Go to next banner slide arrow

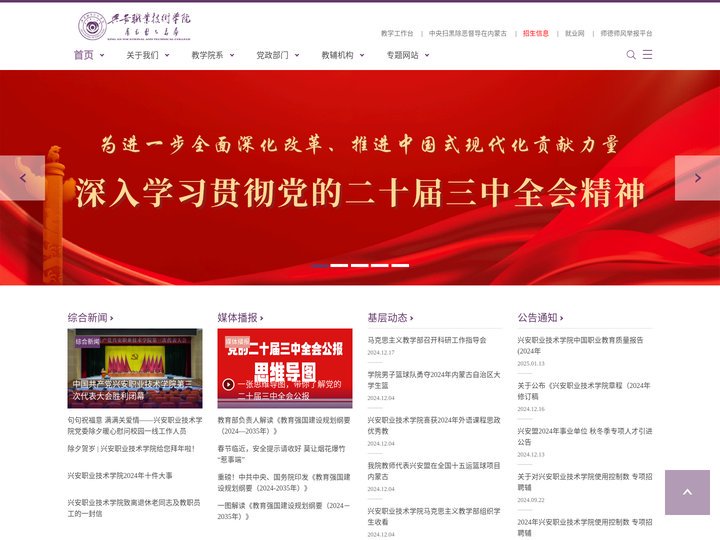[698, 178]
